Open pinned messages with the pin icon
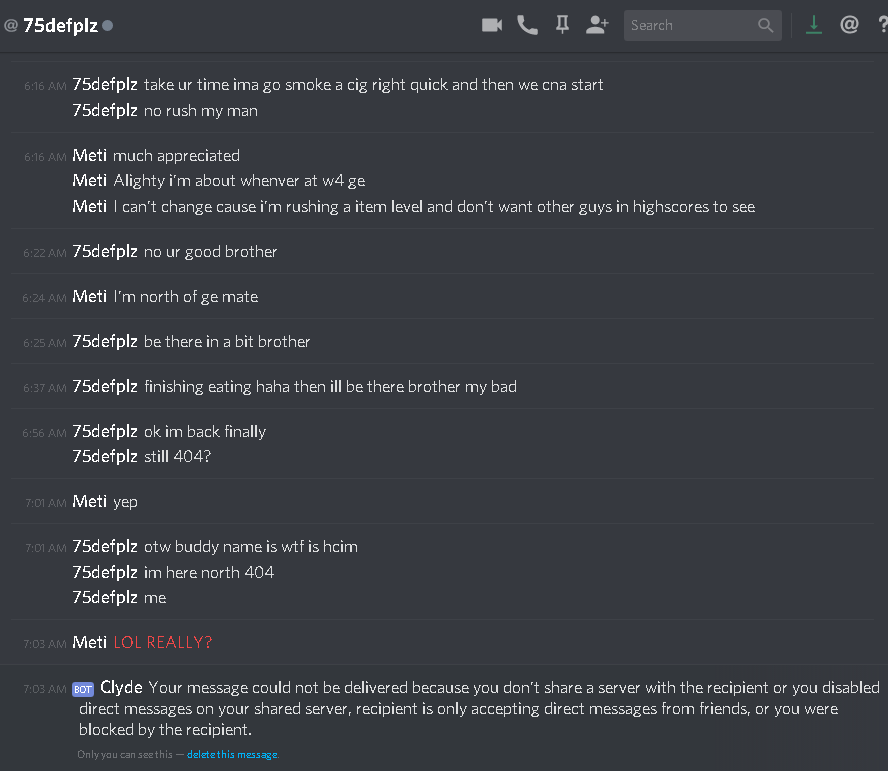This screenshot has height=771, width=888. [562, 25]
